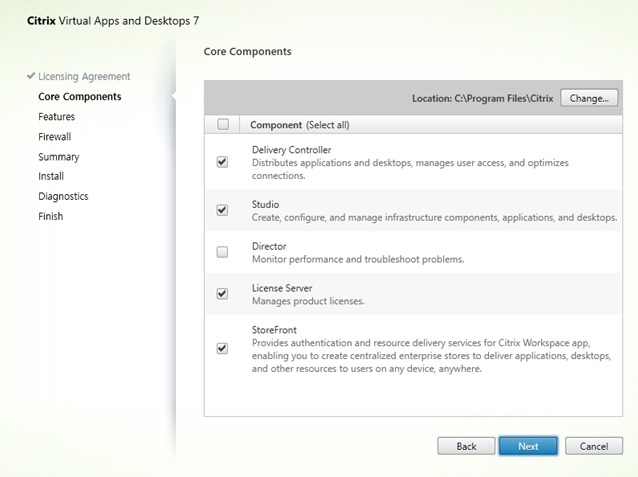Click the Studio description starting 'Create, configure'
The image size is (638, 477).
tap(434, 218)
